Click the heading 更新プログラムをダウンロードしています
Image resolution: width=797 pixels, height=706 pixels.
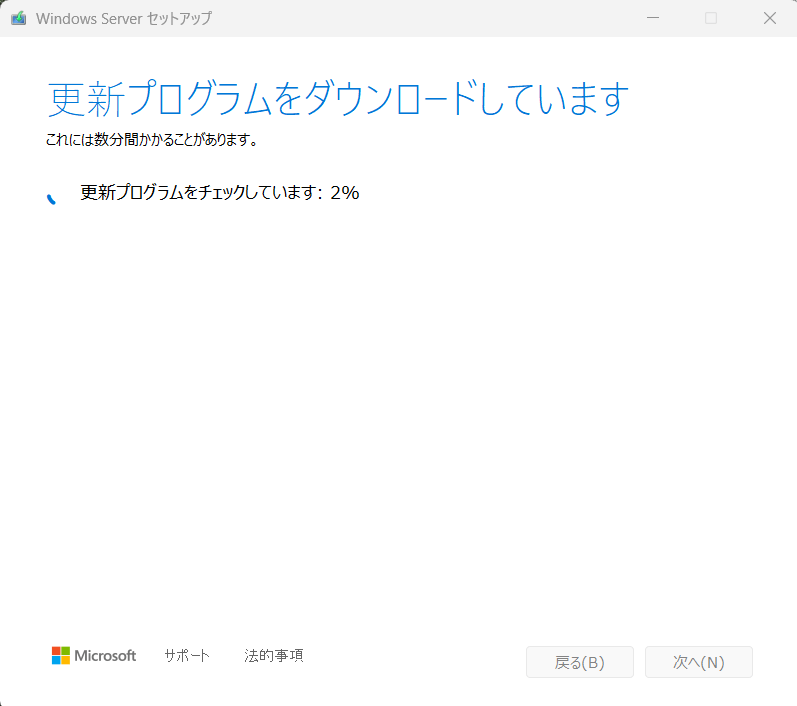pyautogui.click(x=338, y=98)
